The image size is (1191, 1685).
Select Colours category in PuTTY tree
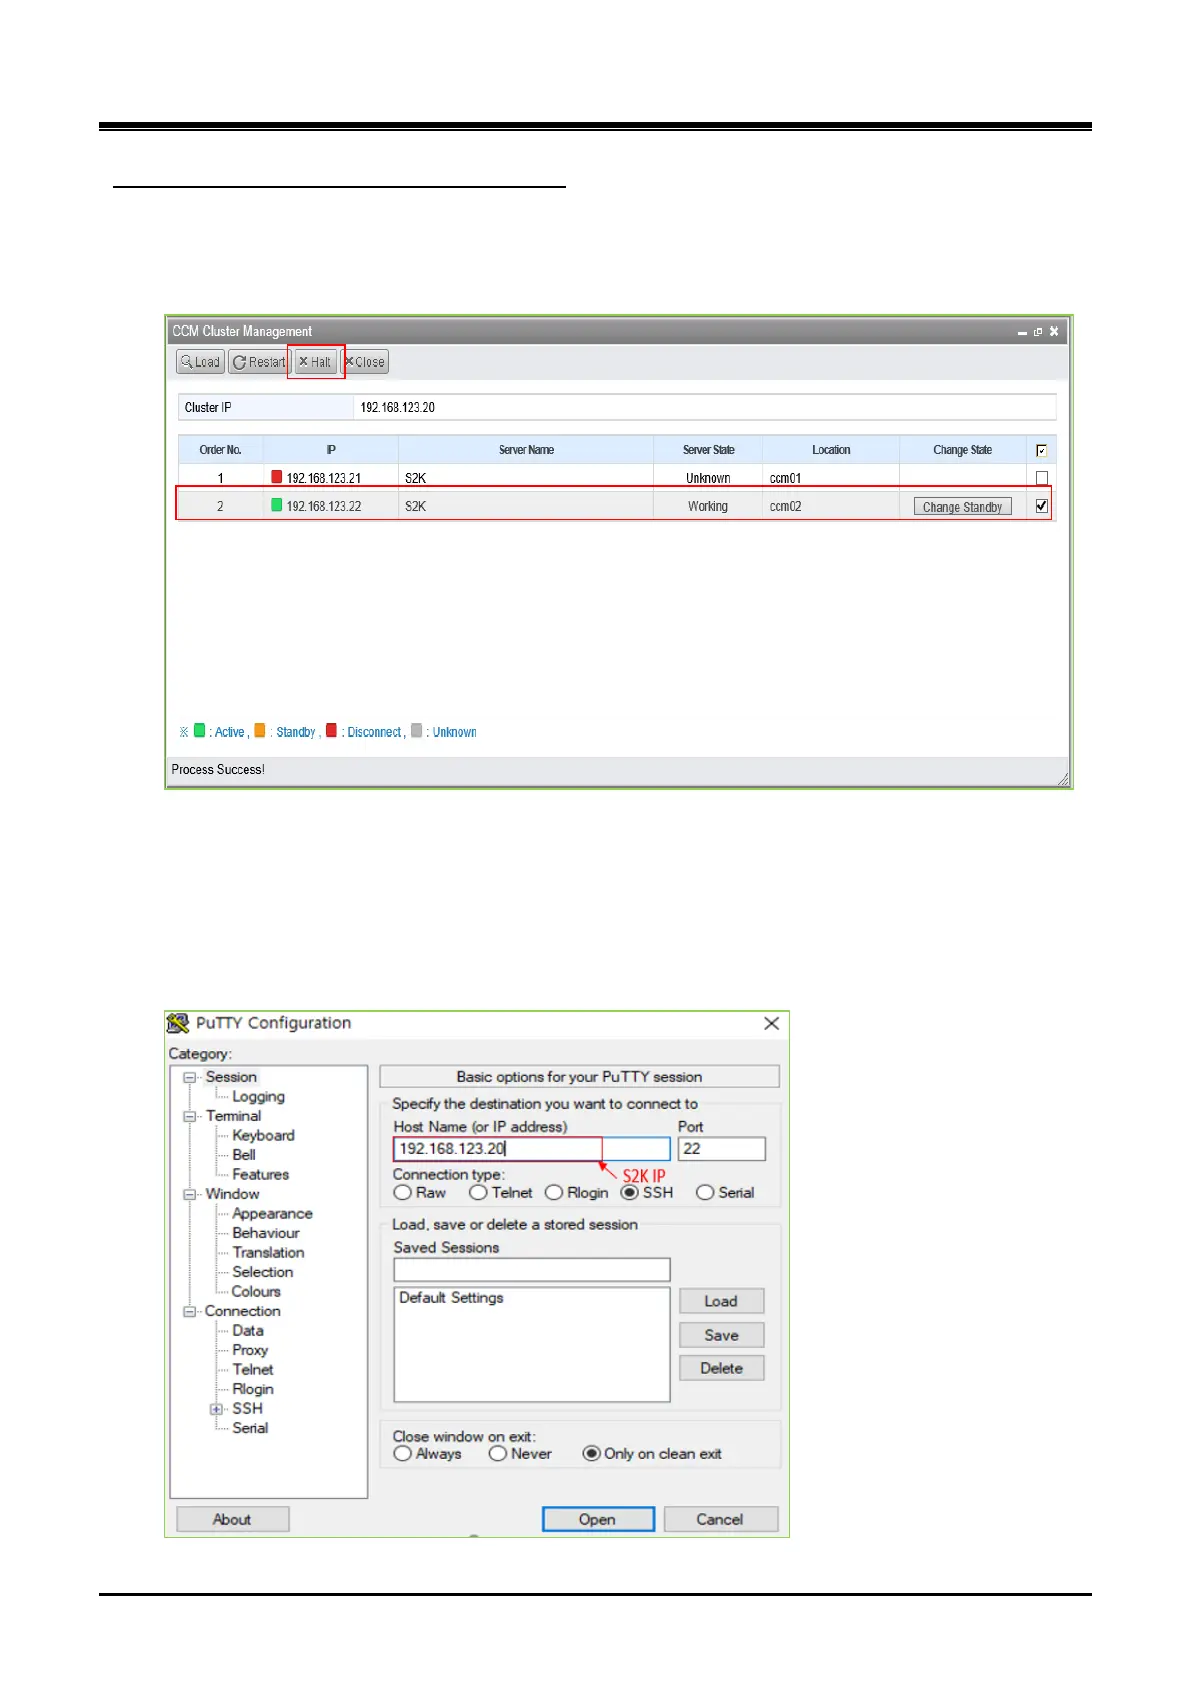click(x=256, y=1291)
